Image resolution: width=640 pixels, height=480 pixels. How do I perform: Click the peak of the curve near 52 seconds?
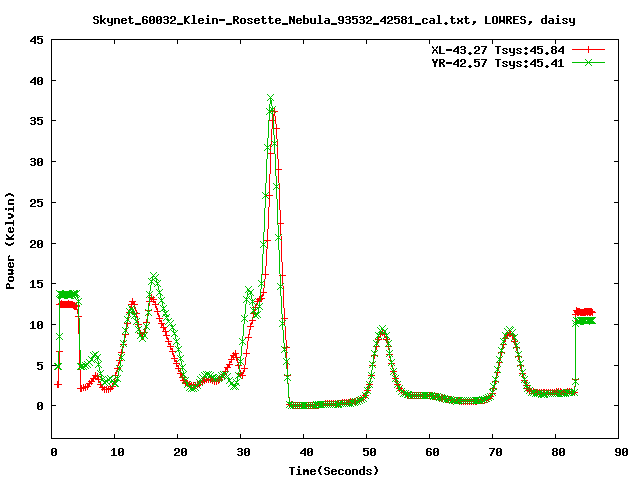(382, 330)
